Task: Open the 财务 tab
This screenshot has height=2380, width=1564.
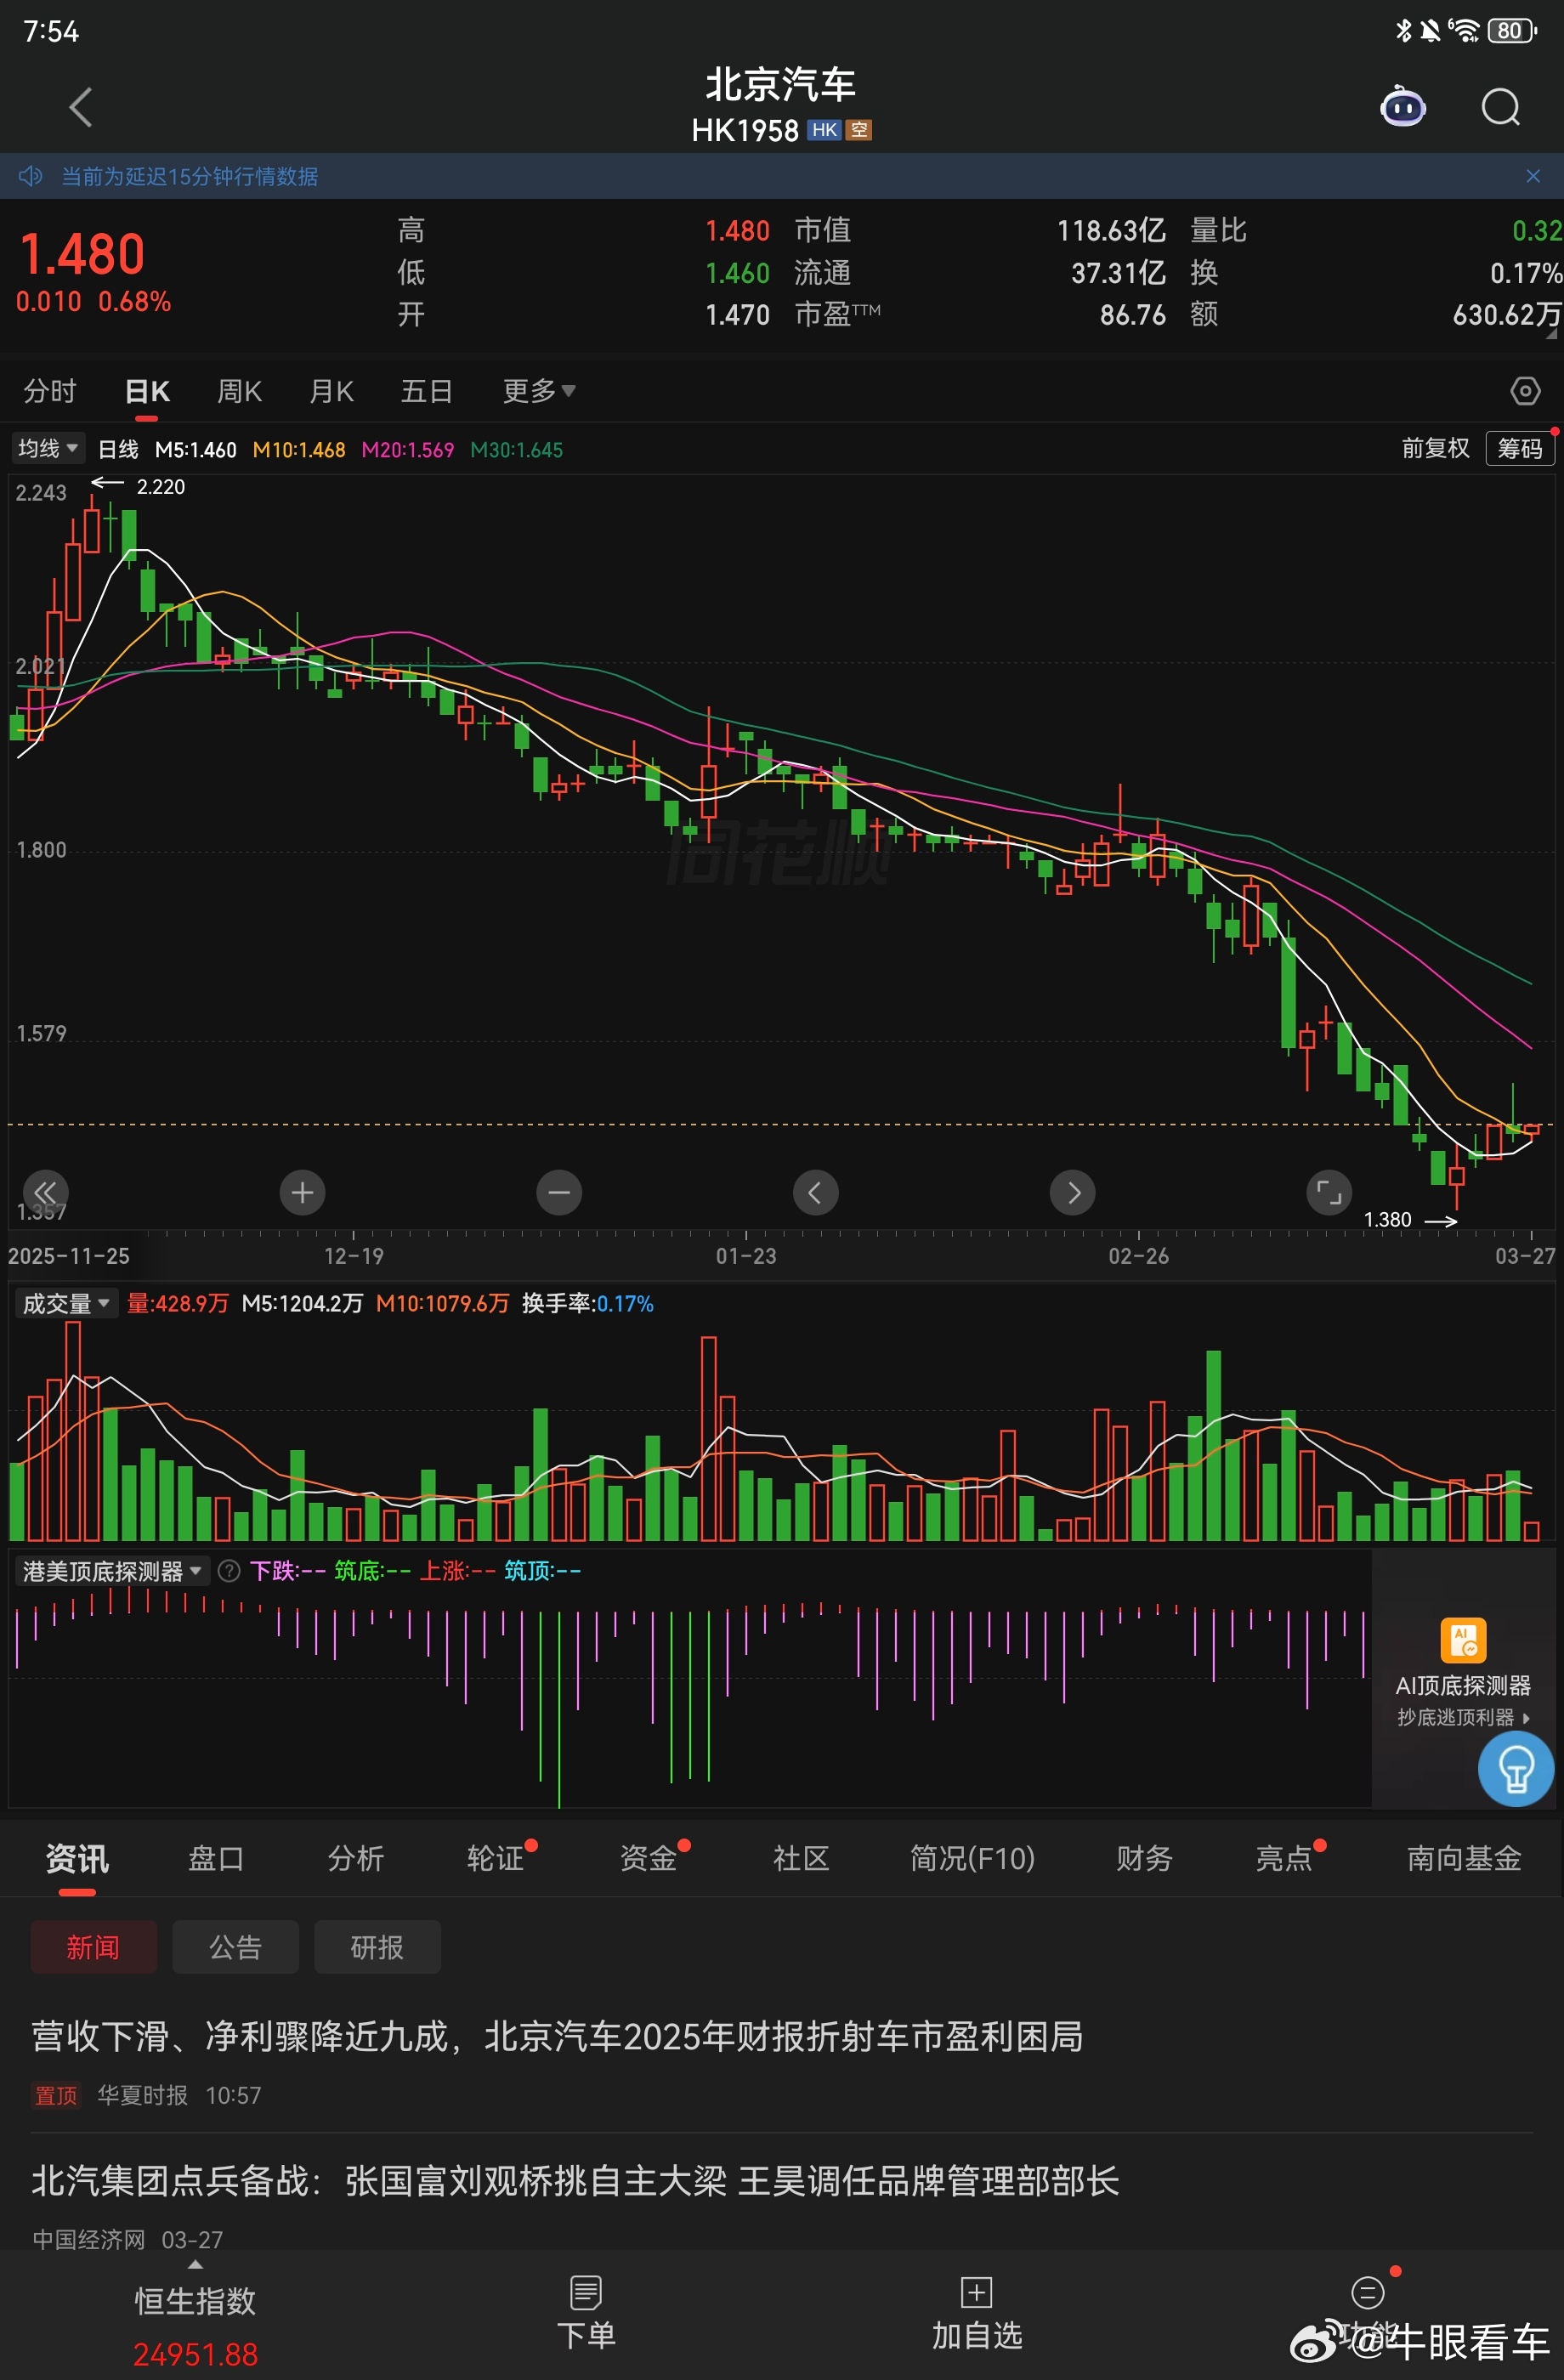Action: coord(1144,1859)
